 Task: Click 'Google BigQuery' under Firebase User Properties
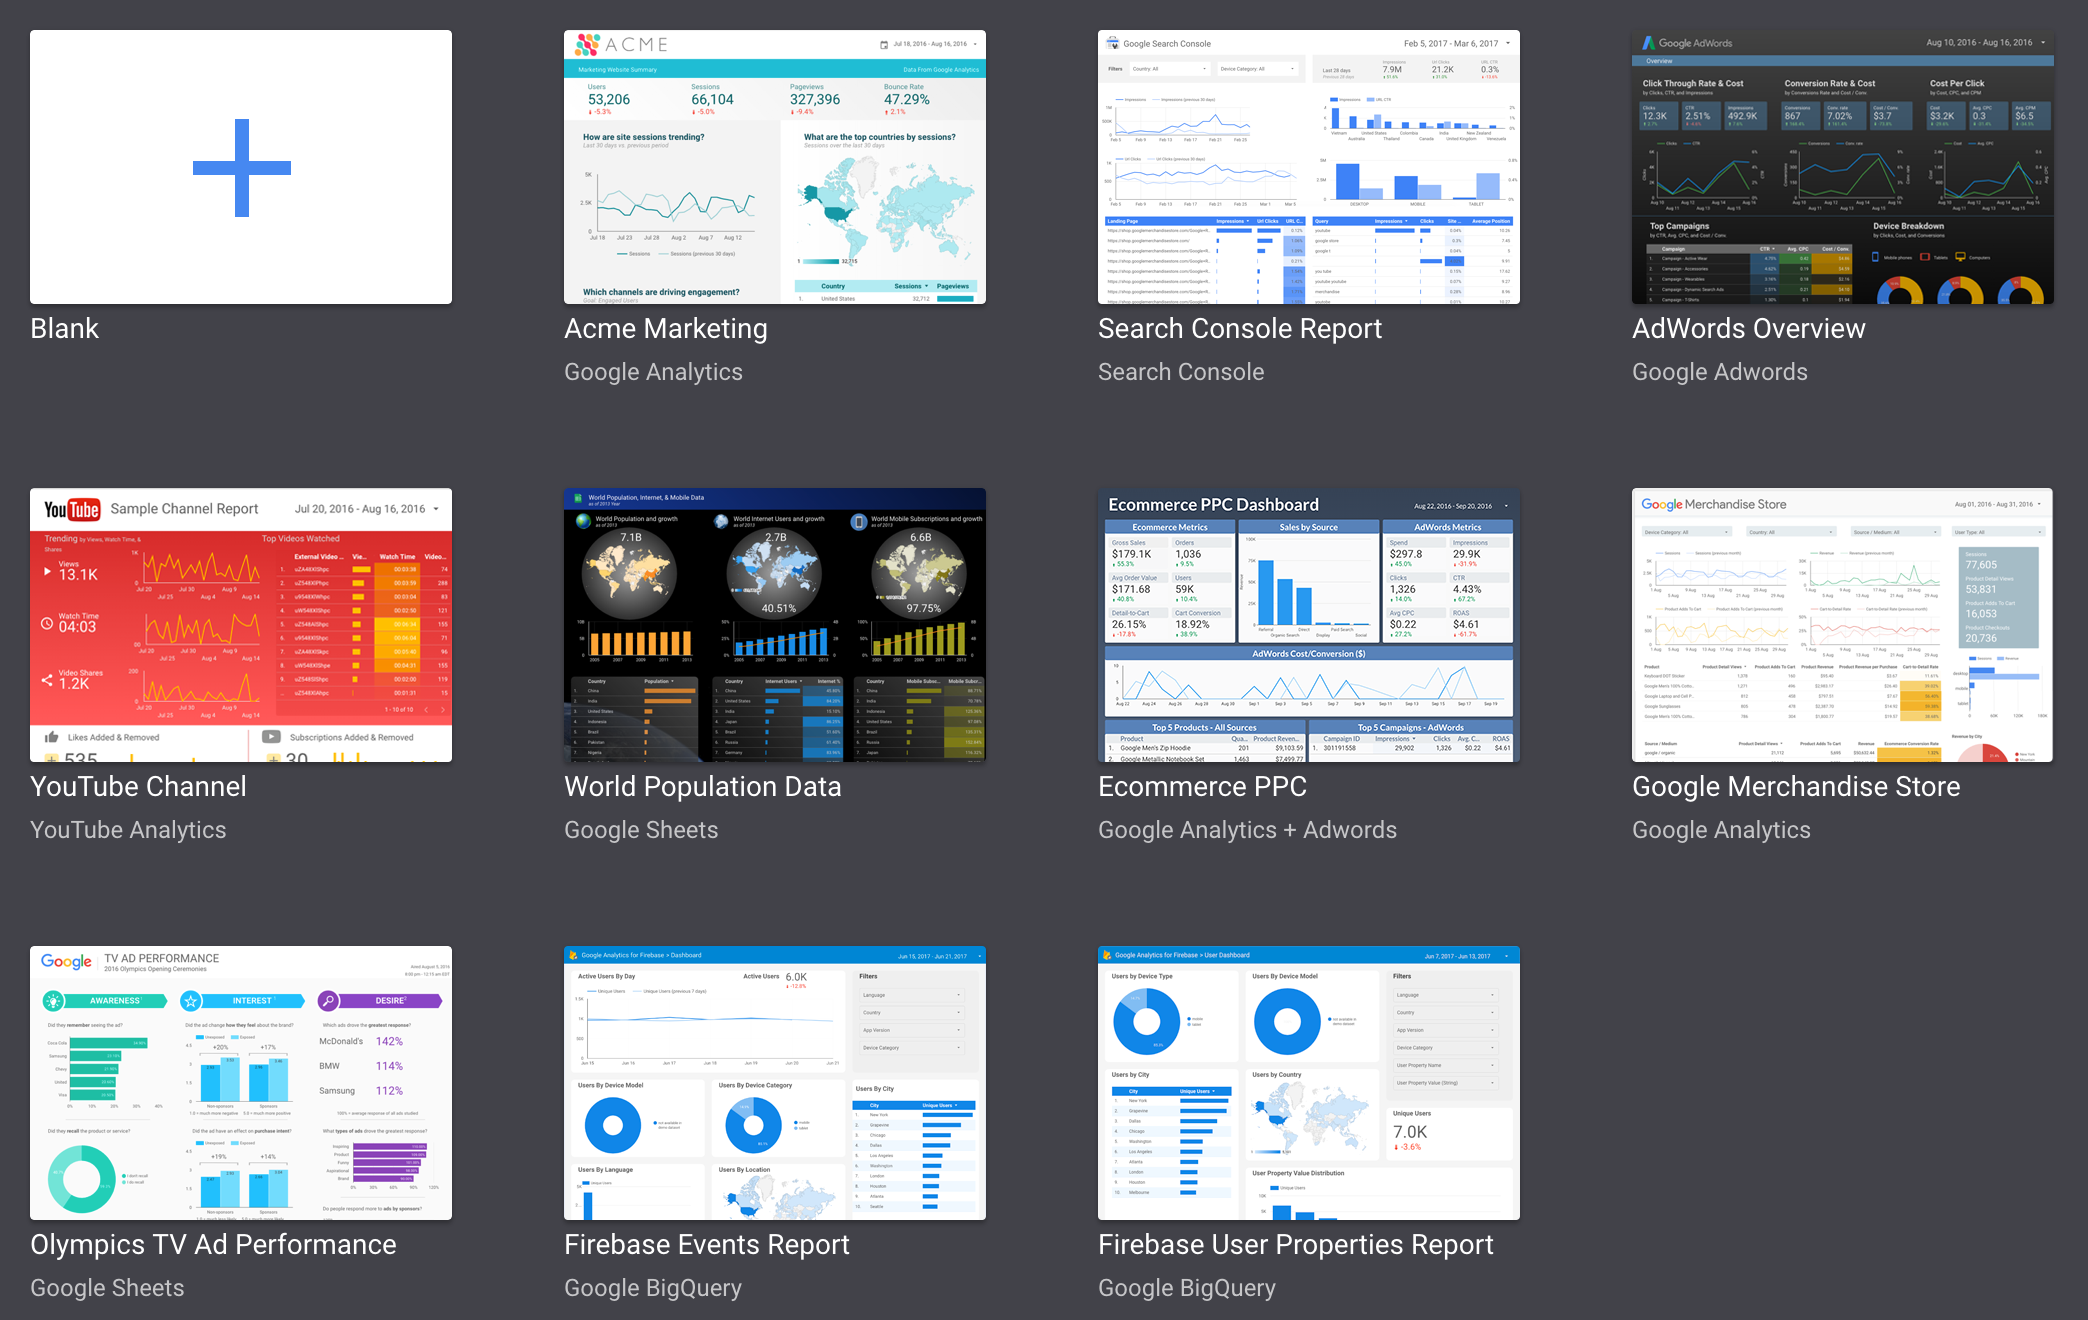tap(1187, 1288)
